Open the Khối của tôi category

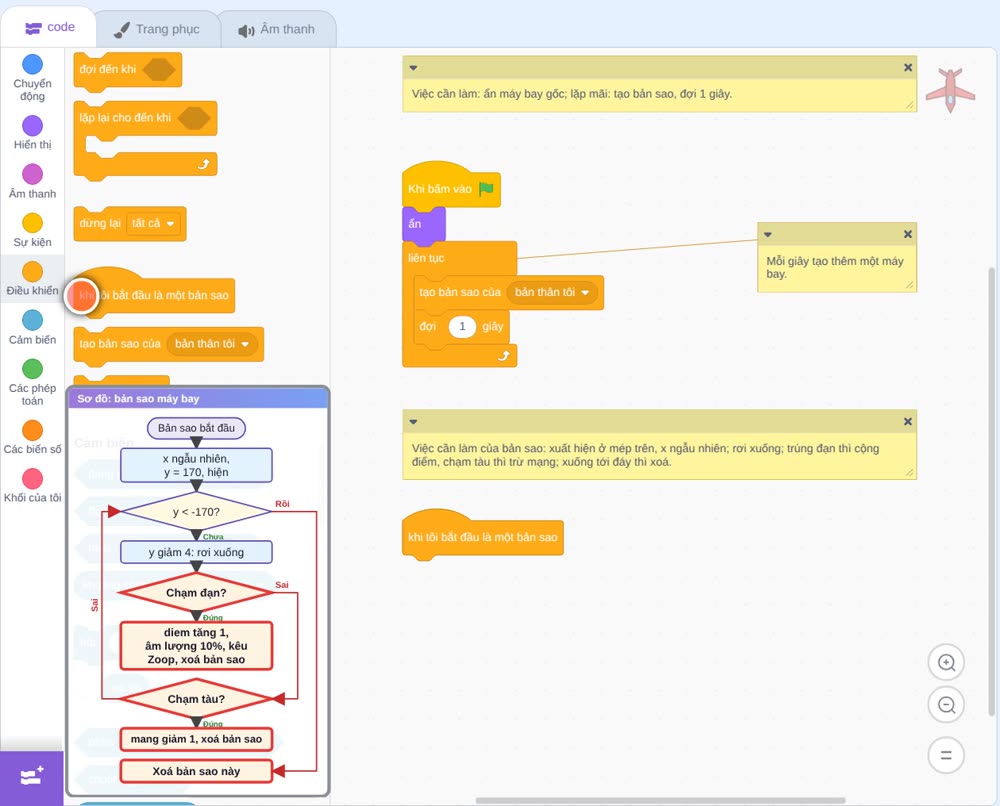(x=32, y=486)
